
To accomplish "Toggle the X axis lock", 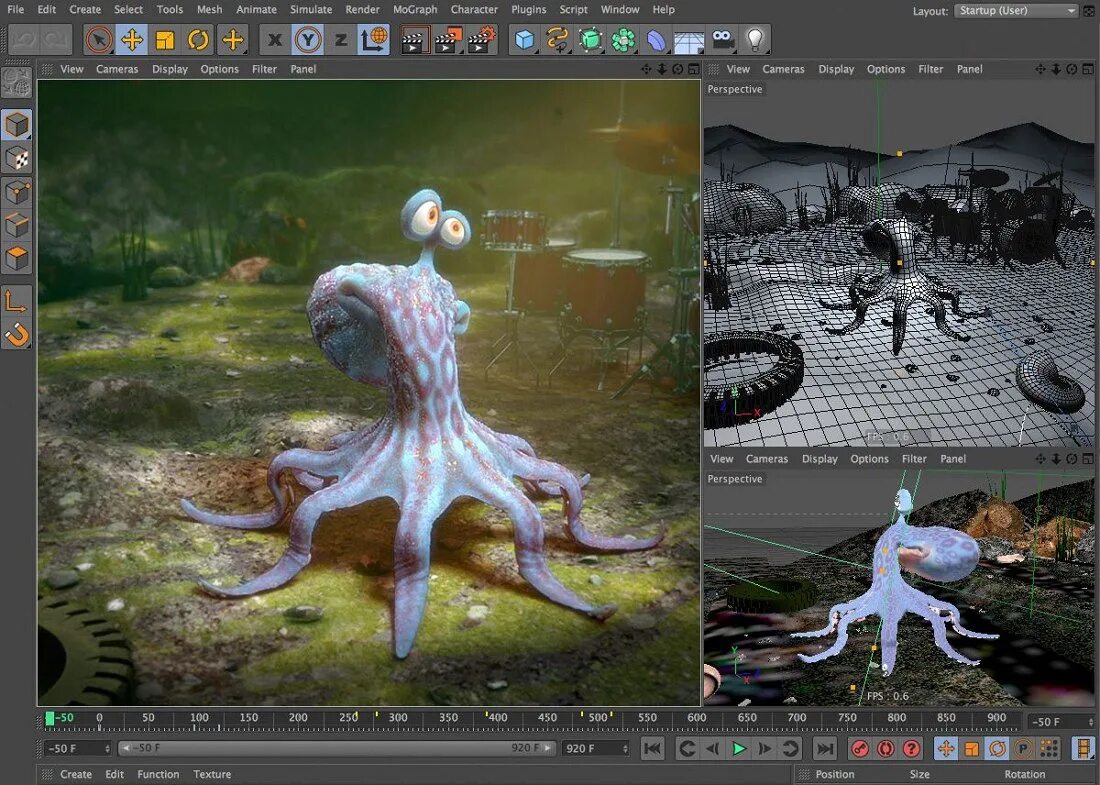I will coord(276,40).
